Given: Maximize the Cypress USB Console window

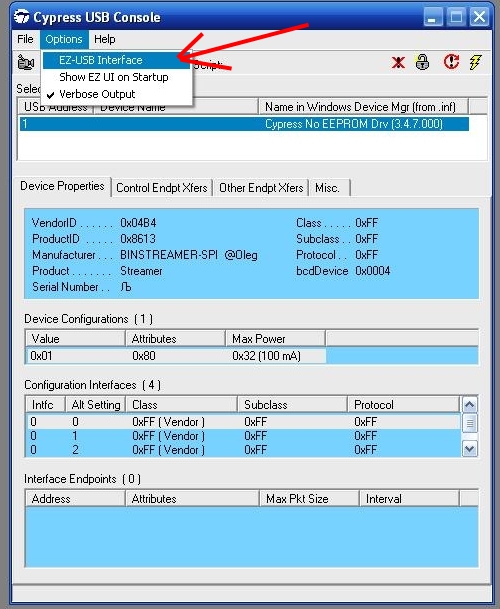Looking at the screenshot, I should pos(456,17).
